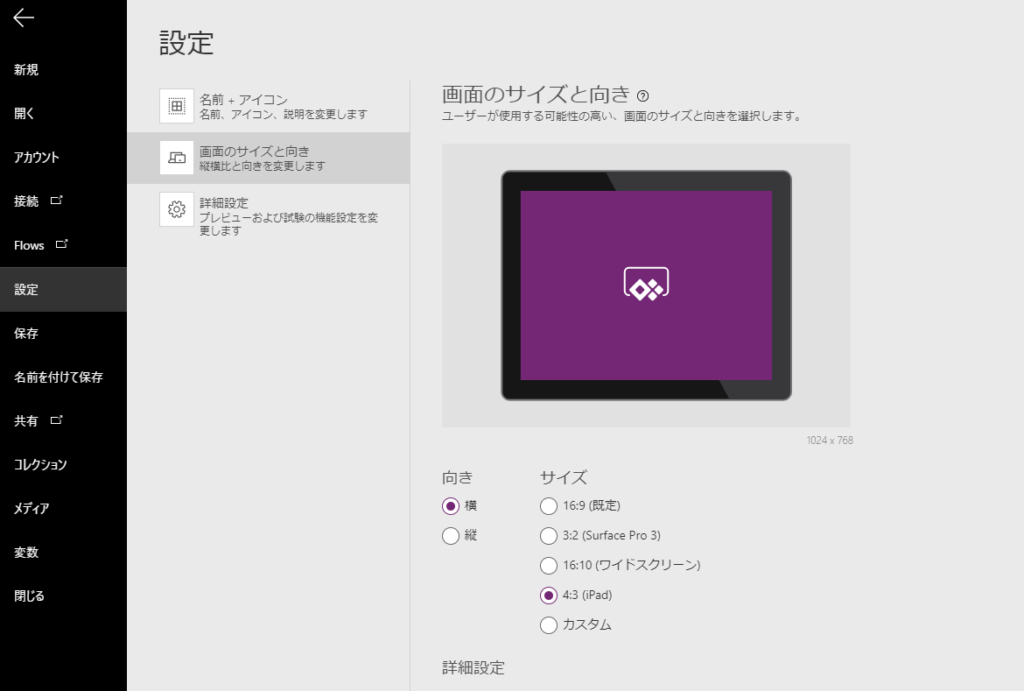1024x691 pixels.
Task: Select the 横 orientation radio button
Action: pos(451,506)
